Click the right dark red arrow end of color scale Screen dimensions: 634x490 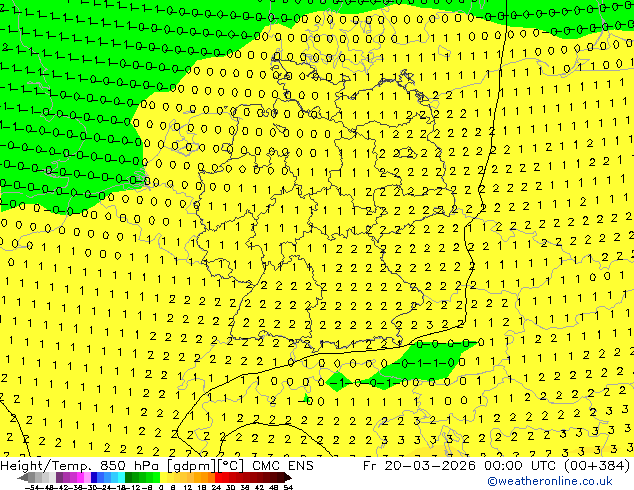[287, 477]
